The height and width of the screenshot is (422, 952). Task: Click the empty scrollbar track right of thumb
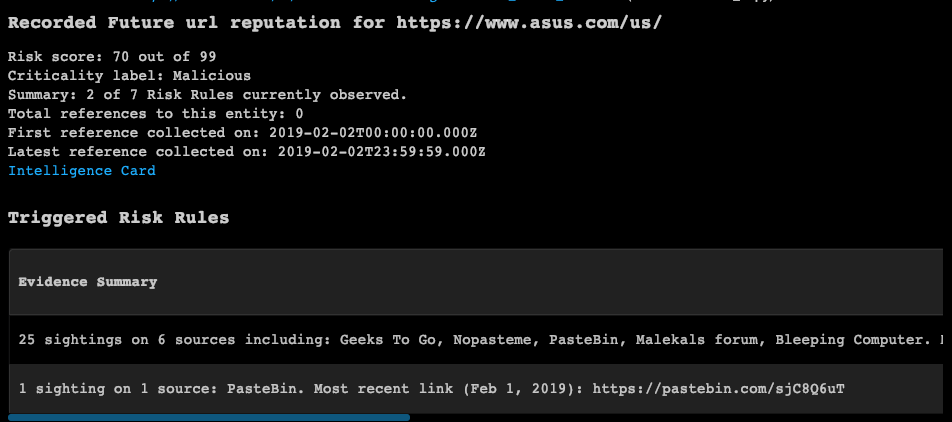pyautogui.click(x=680, y=417)
